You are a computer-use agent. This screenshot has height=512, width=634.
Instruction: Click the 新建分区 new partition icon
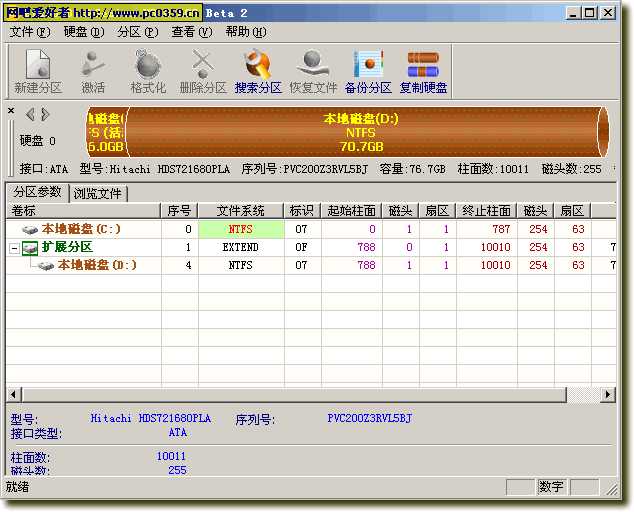[x=38, y=63]
